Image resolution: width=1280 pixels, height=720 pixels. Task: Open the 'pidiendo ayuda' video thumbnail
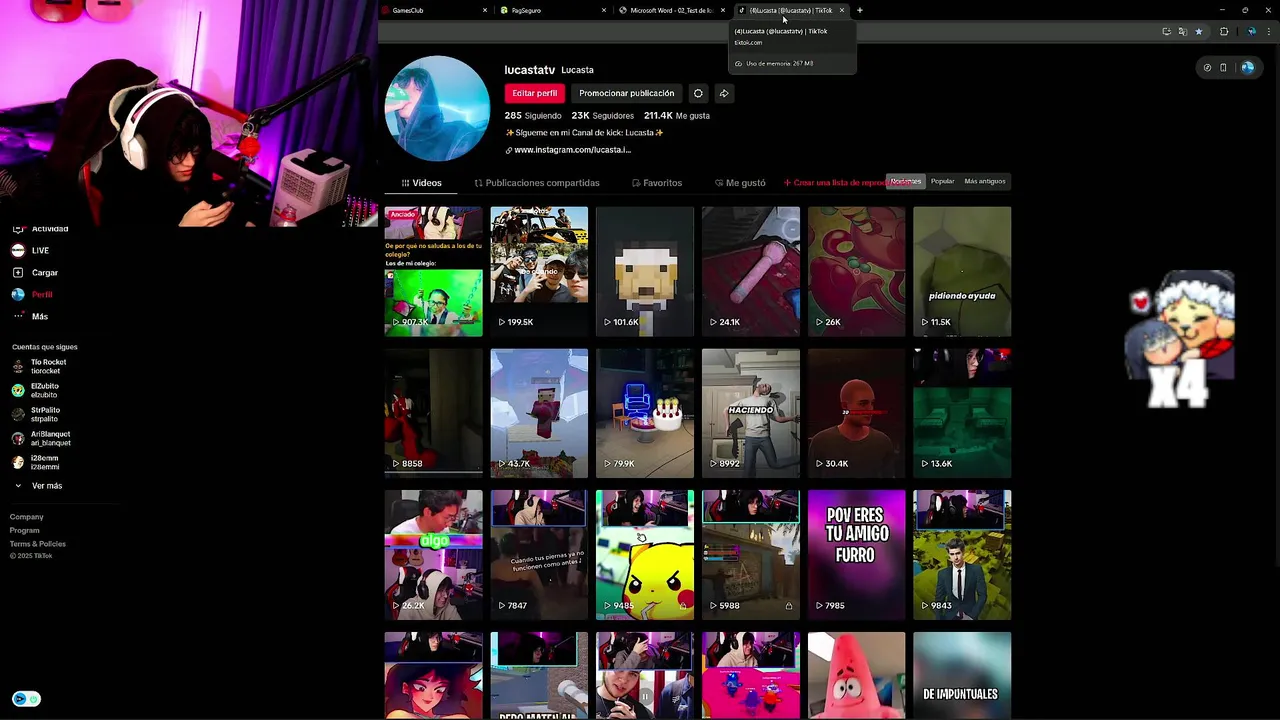[x=962, y=272]
